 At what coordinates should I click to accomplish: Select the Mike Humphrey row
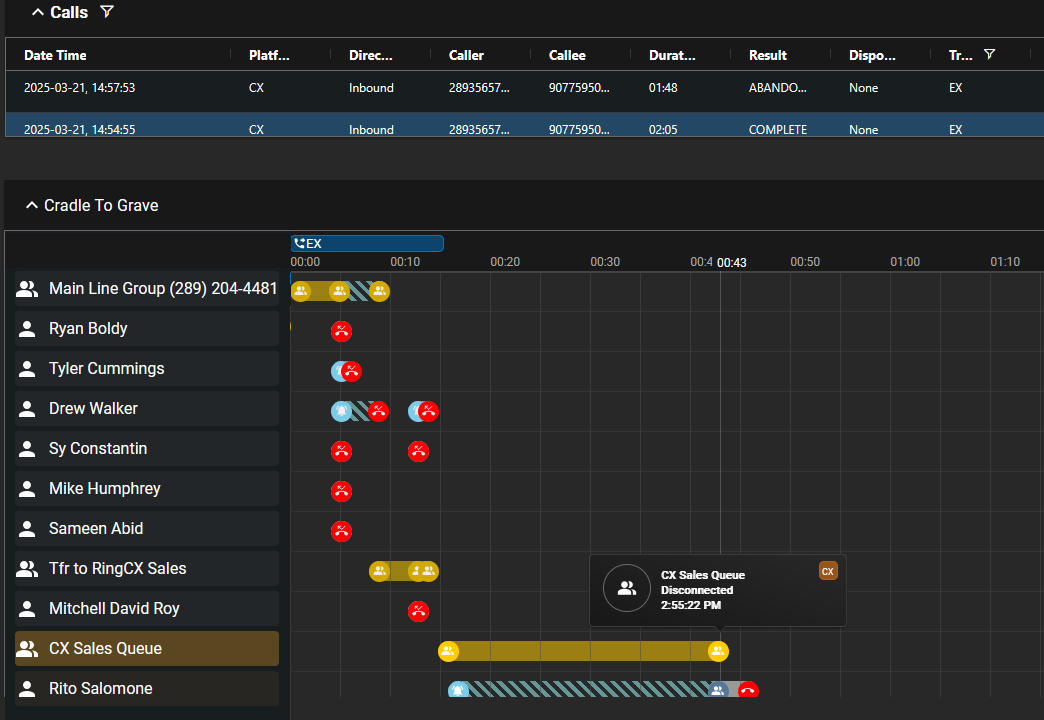146,488
